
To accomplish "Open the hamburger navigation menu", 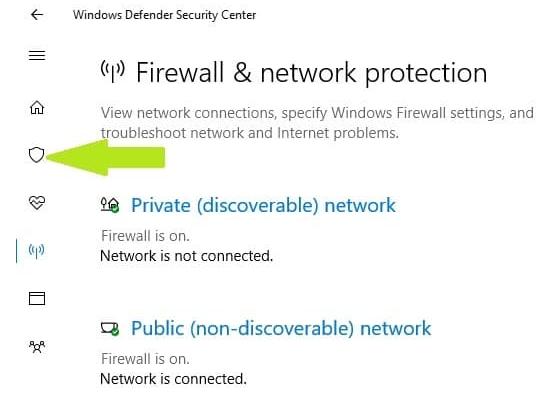I will (x=37, y=55).
